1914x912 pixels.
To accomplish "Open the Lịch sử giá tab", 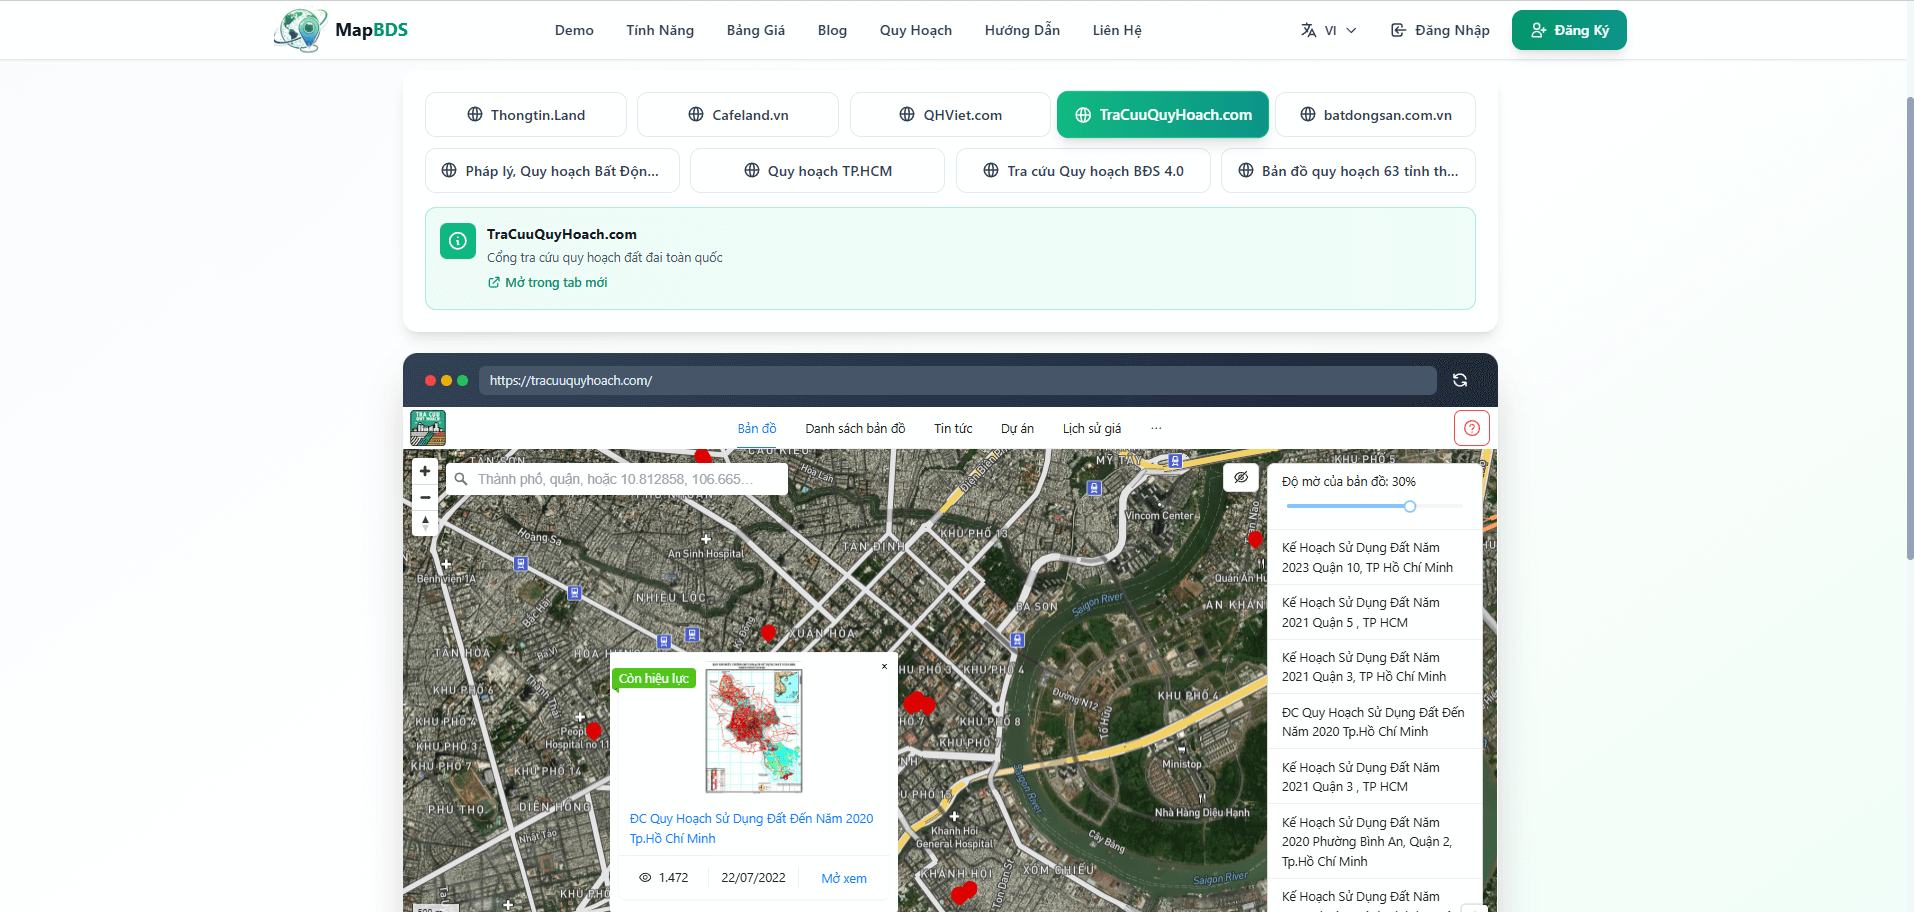I will (1092, 428).
